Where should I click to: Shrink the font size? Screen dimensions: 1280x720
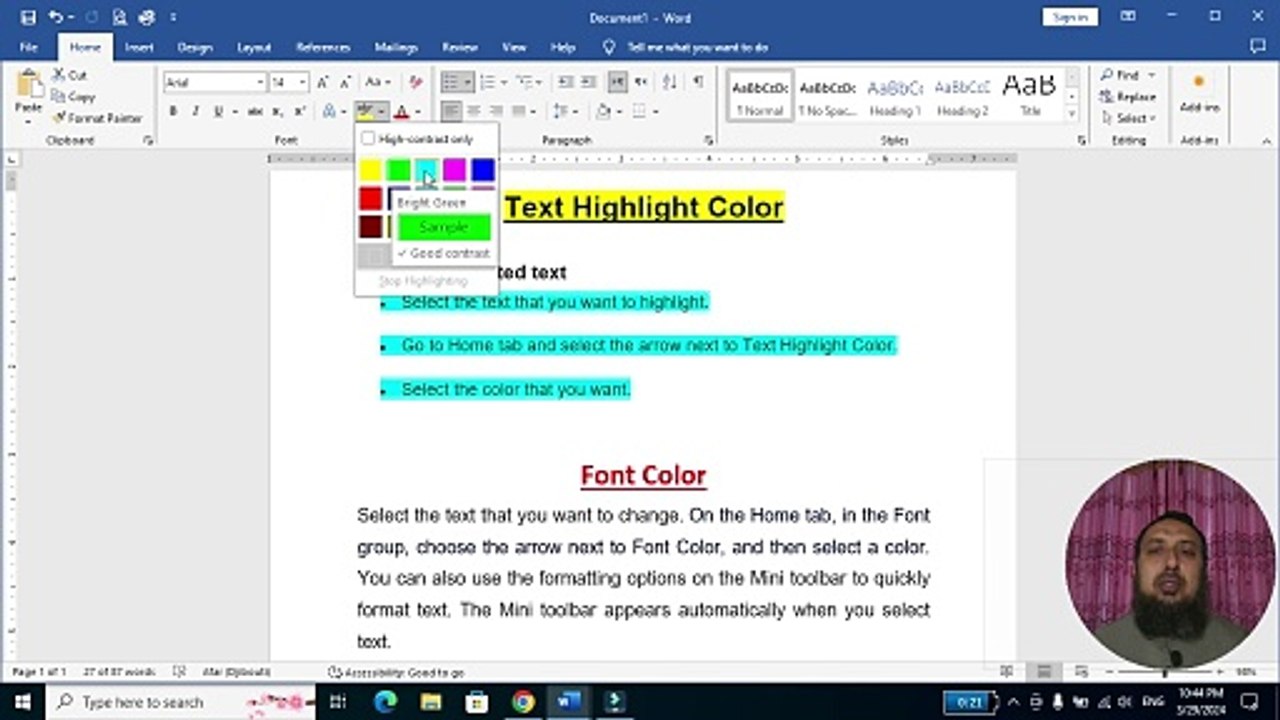pyautogui.click(x=346, y=82)
